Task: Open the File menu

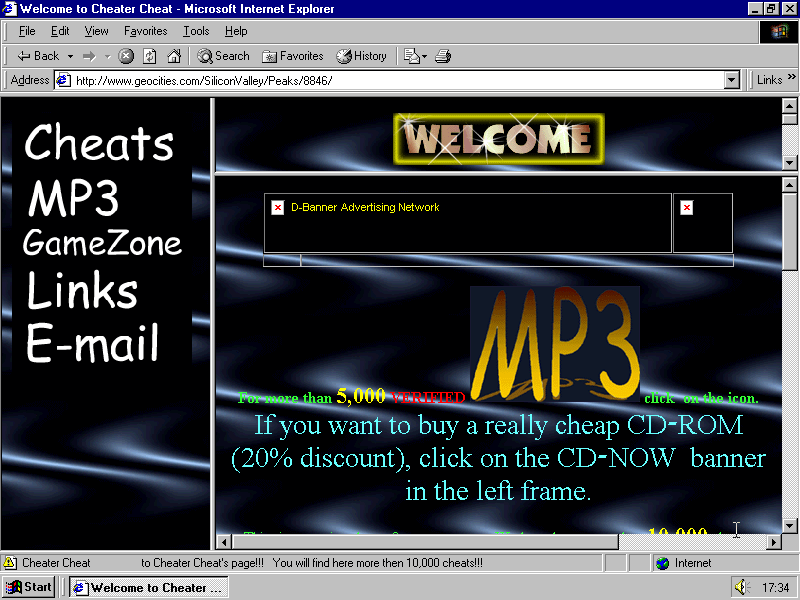Action: (26, 31)
